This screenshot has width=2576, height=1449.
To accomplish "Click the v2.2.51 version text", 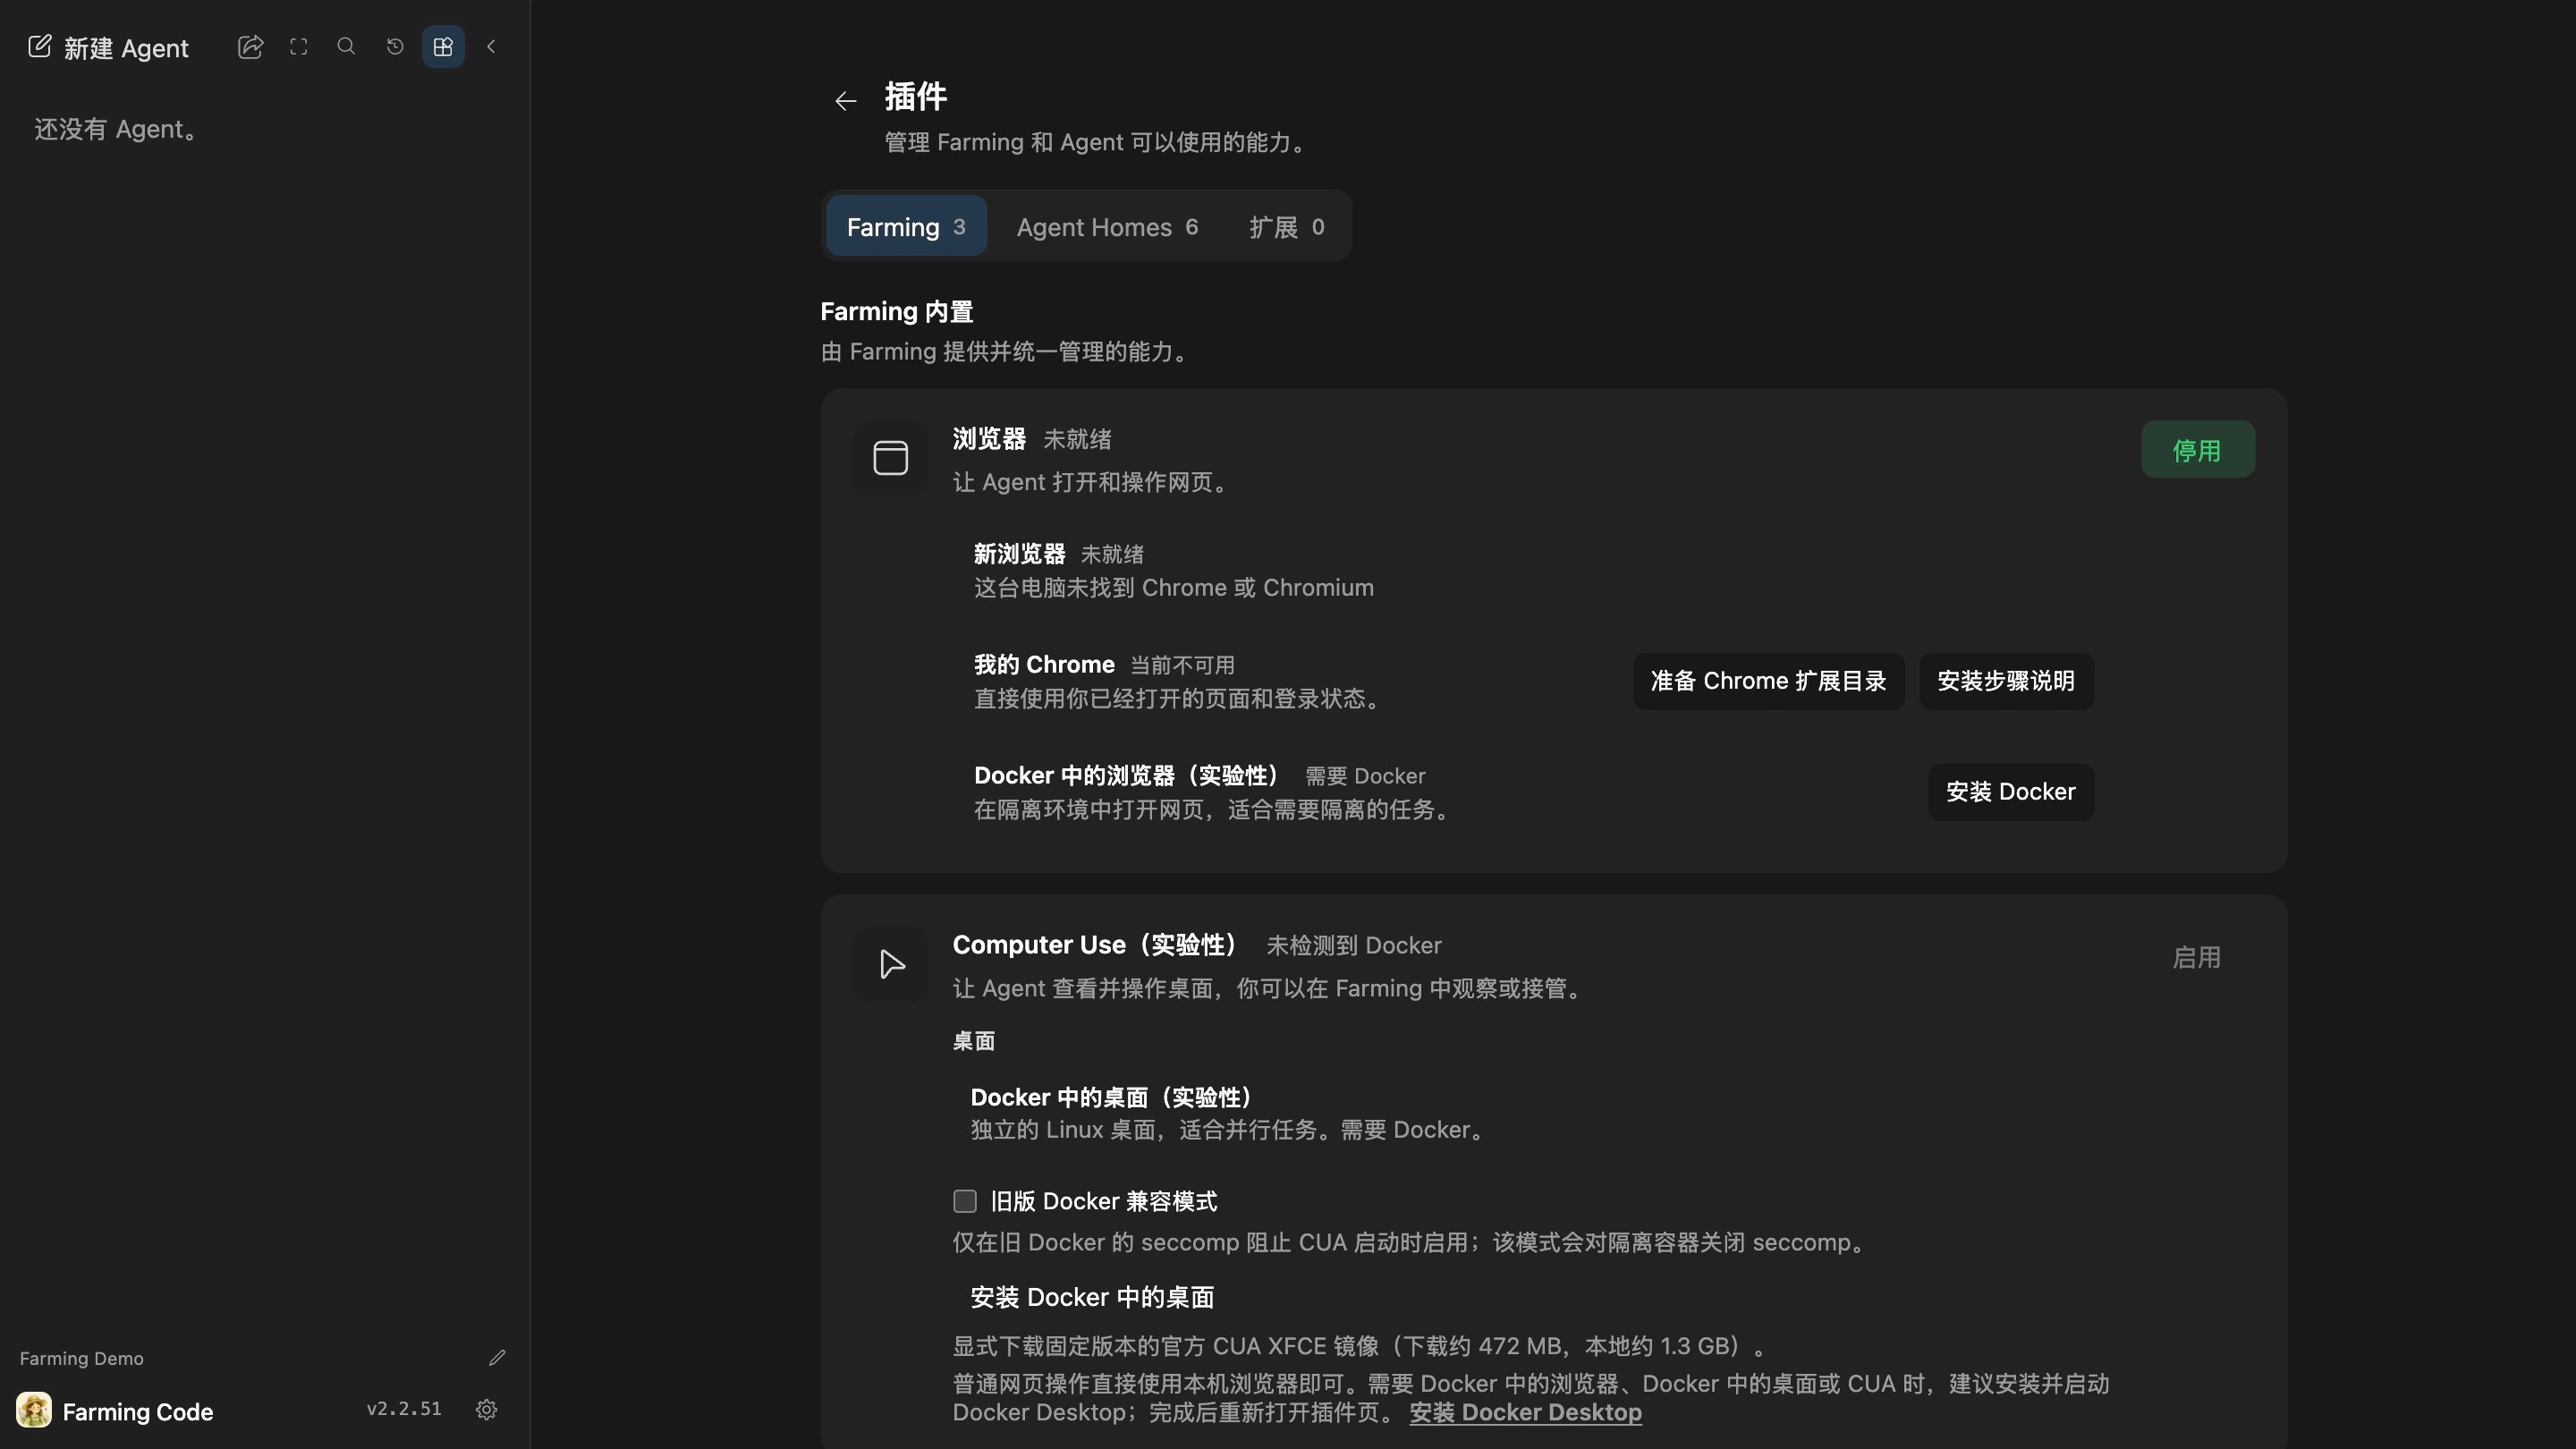I will click(404, 1409).
